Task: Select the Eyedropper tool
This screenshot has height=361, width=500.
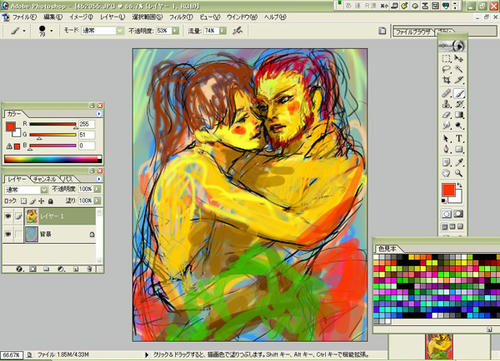Action: tap(459, 162)
